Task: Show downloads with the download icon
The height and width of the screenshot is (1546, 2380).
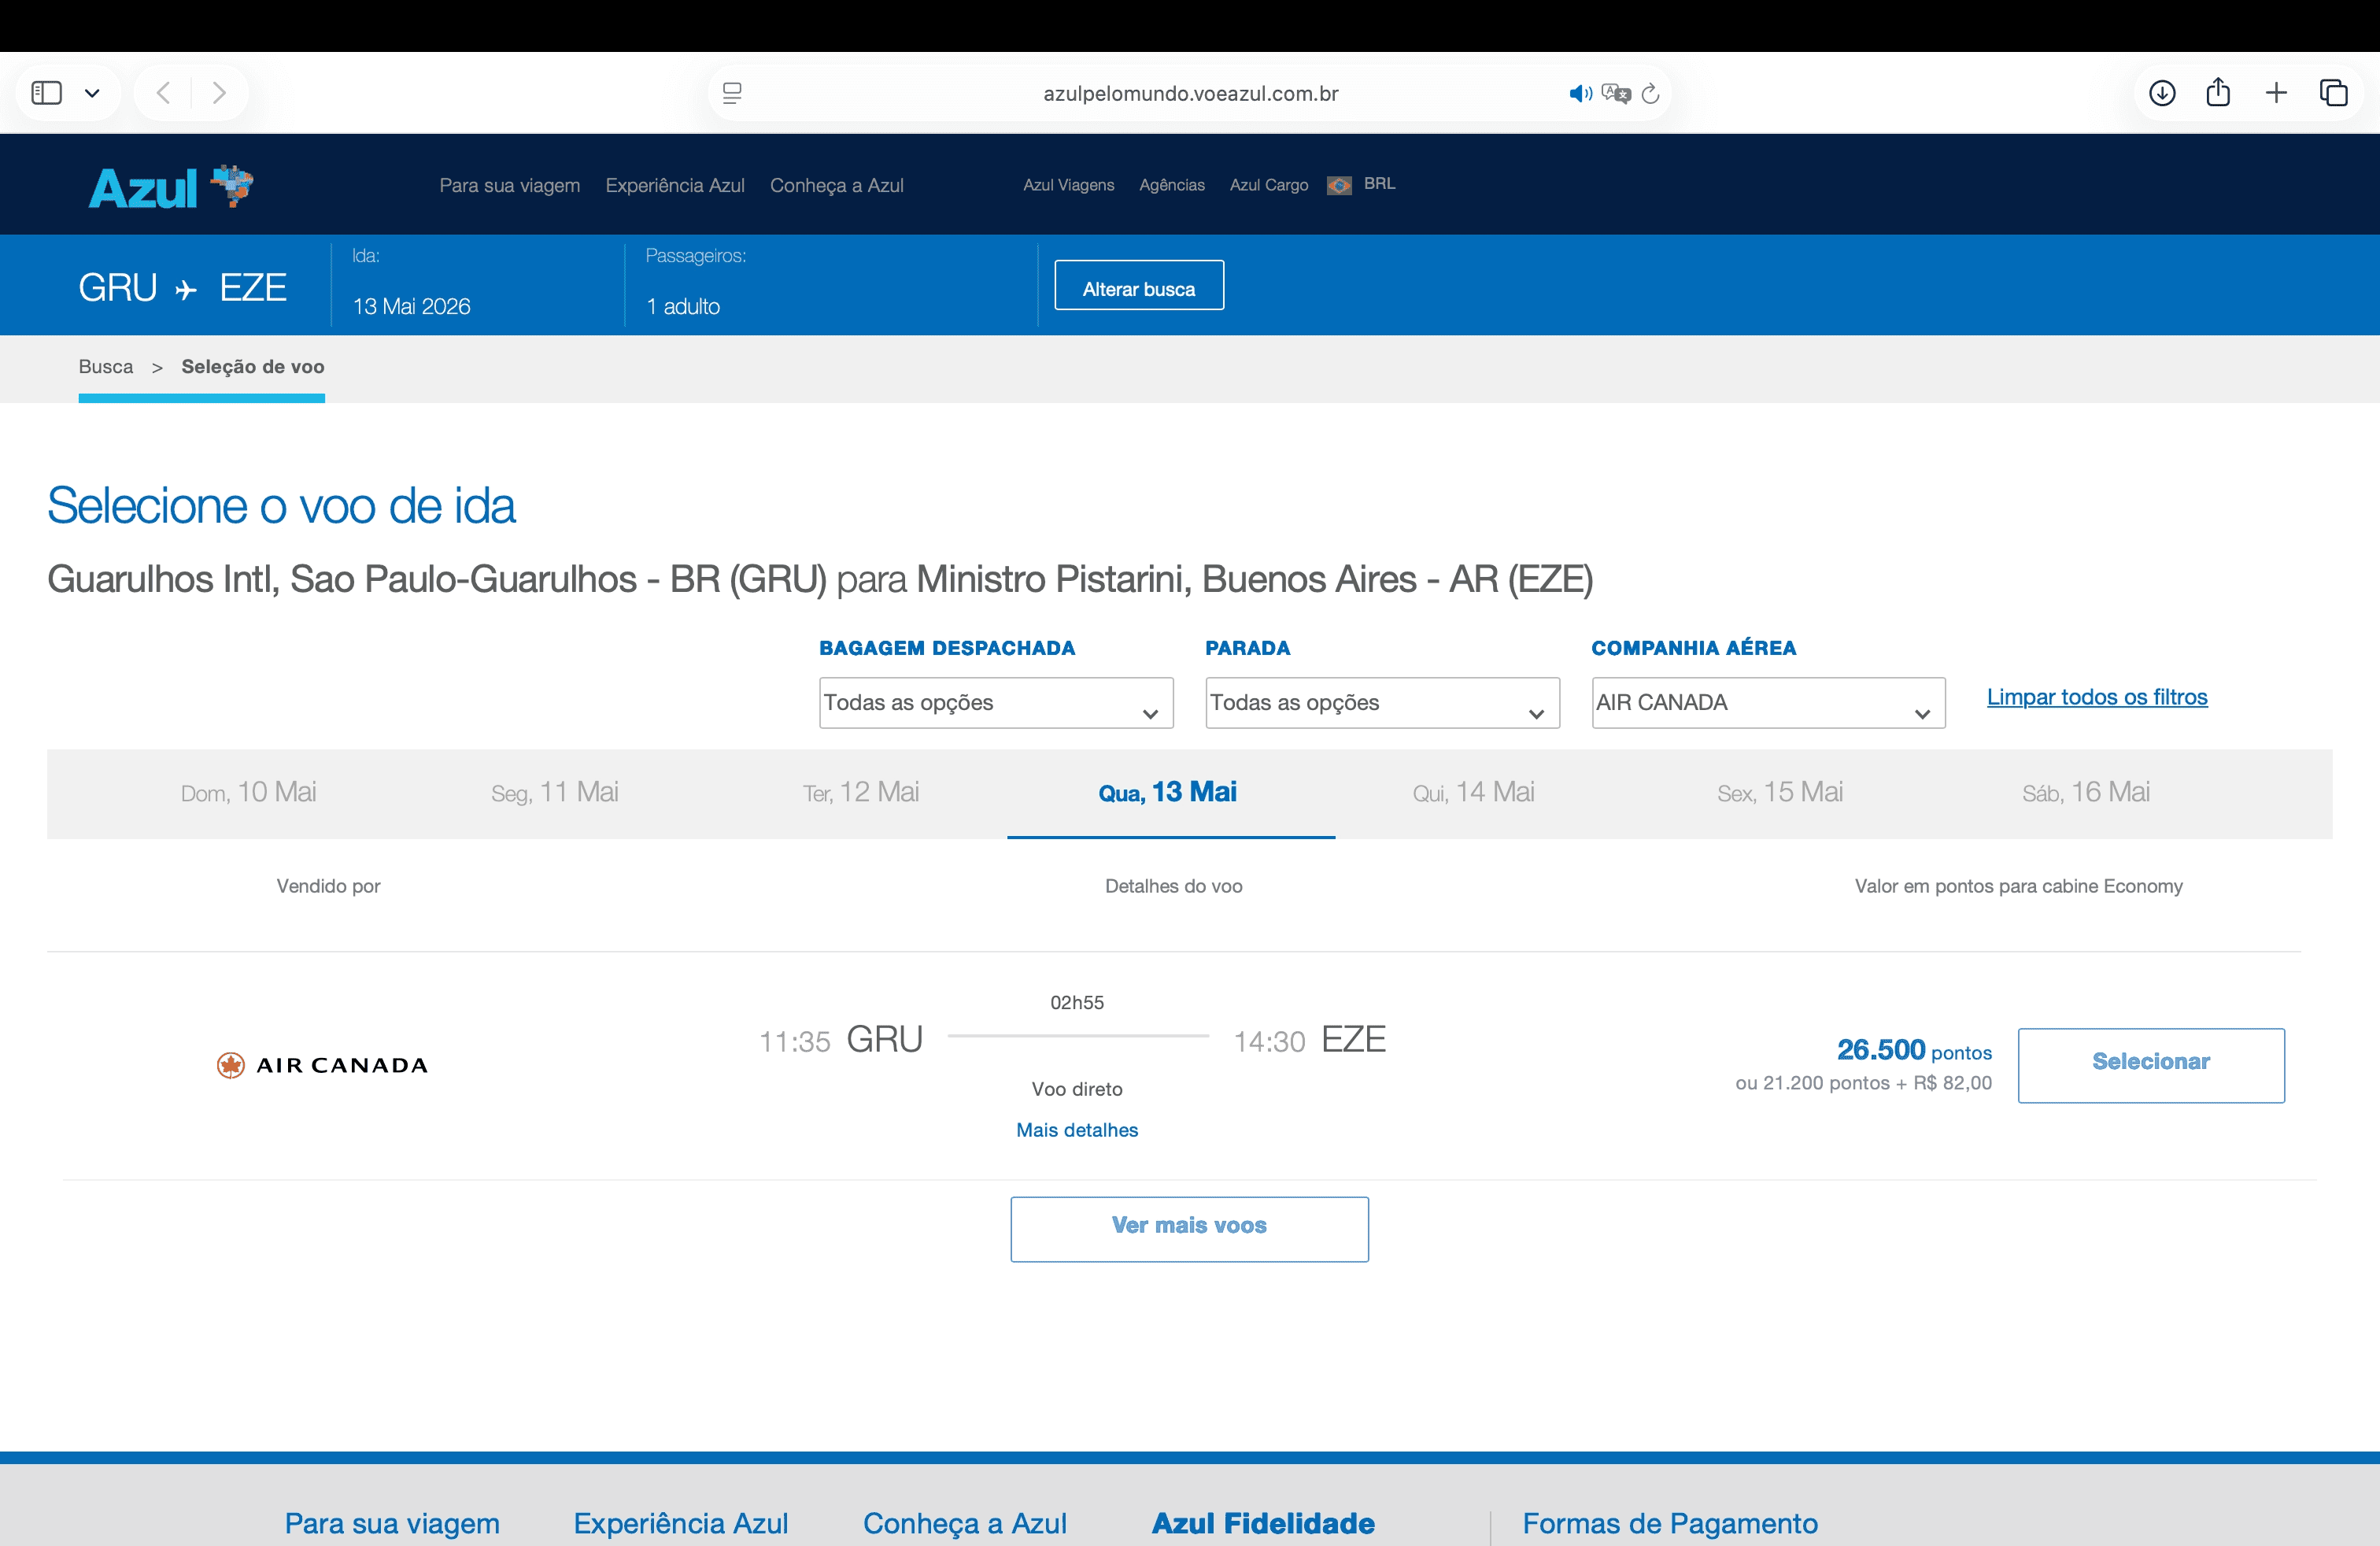Action: [2162, 93]
